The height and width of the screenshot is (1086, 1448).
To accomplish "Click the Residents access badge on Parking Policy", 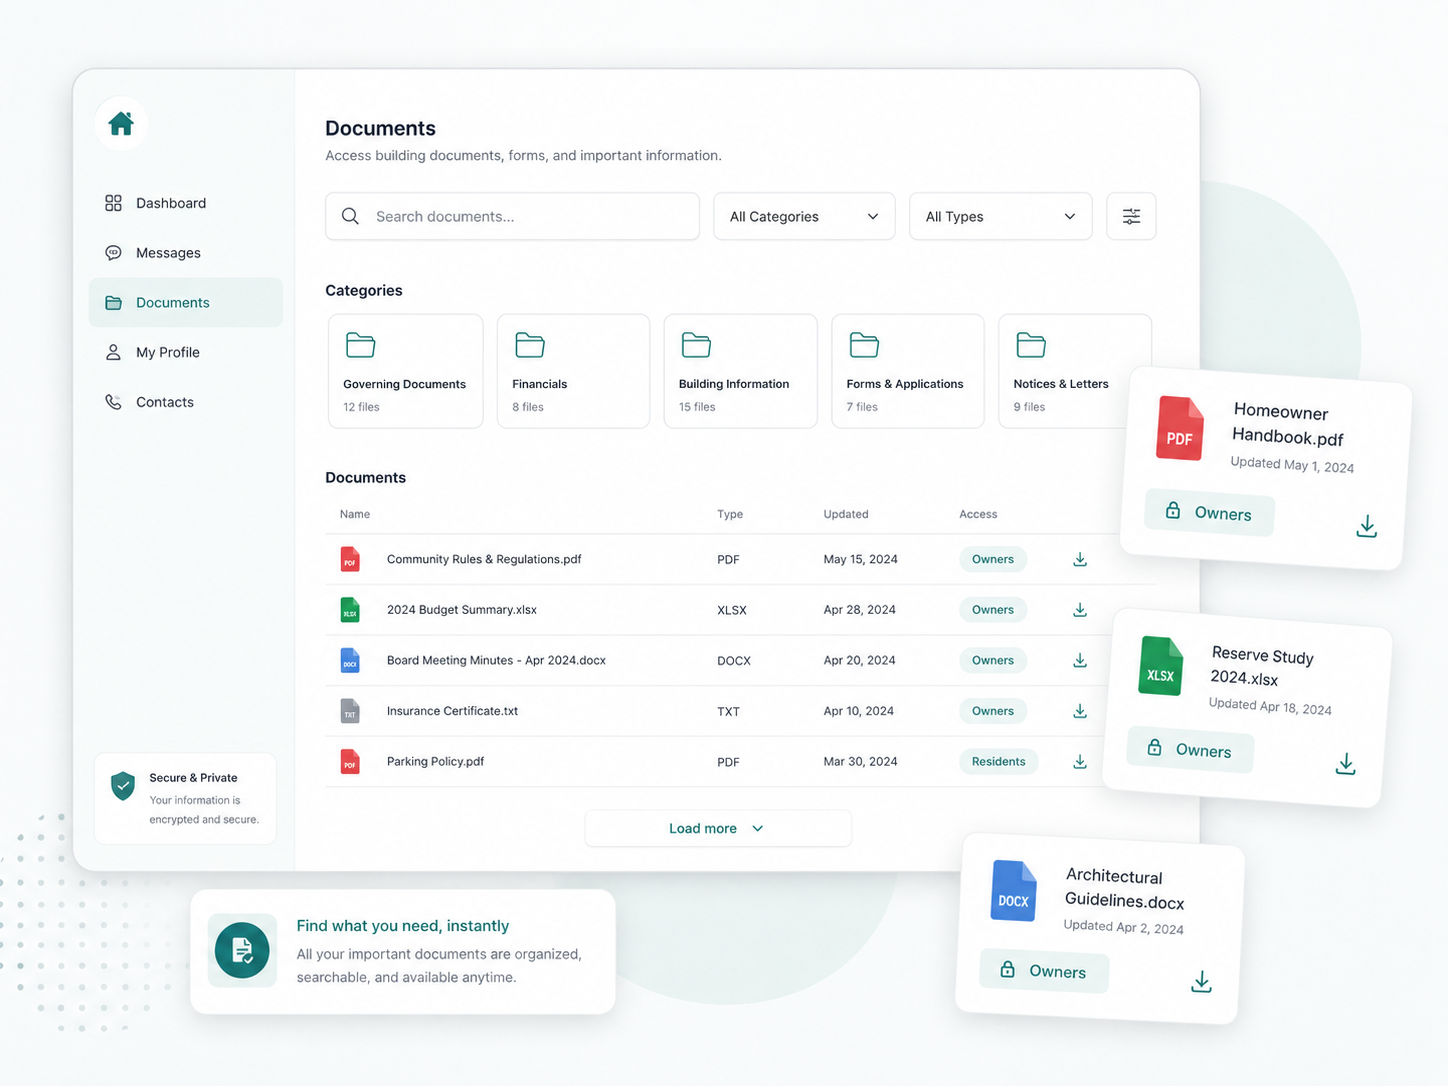I will (x=998, y=762).
